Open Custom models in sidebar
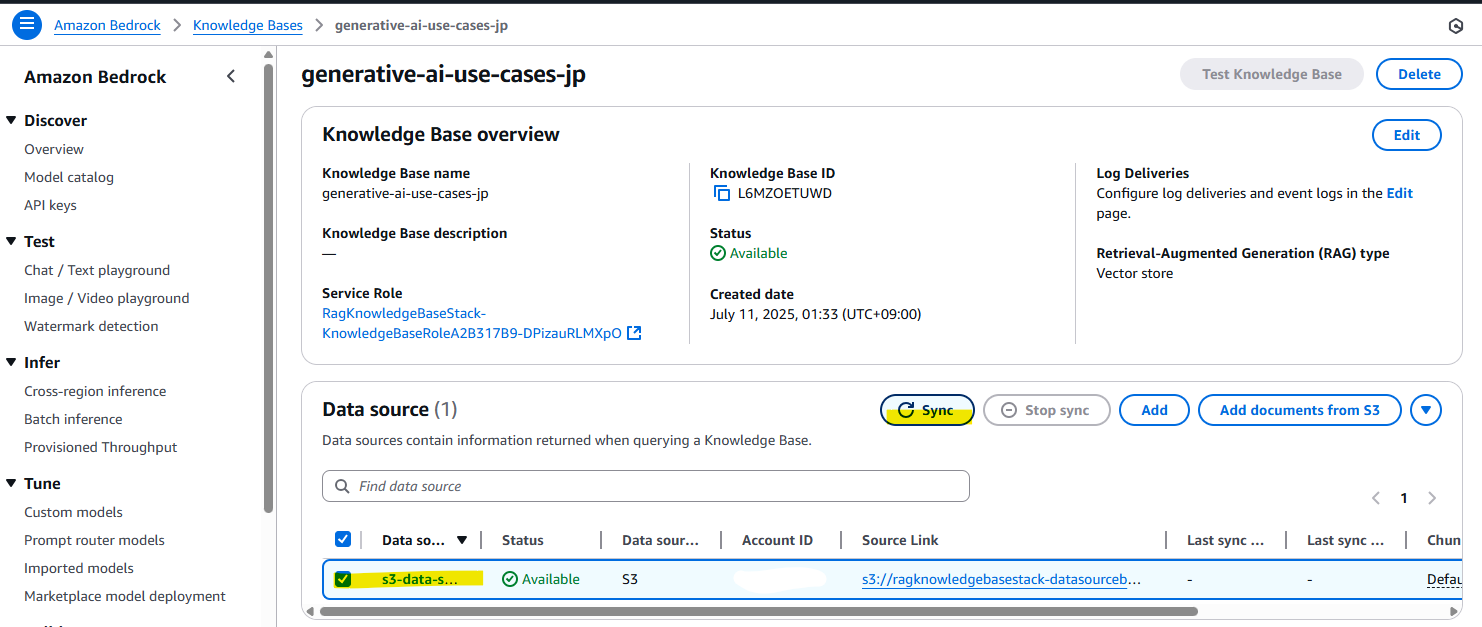This screenshot has width=1482, height=627. click(x=73, y=512)
